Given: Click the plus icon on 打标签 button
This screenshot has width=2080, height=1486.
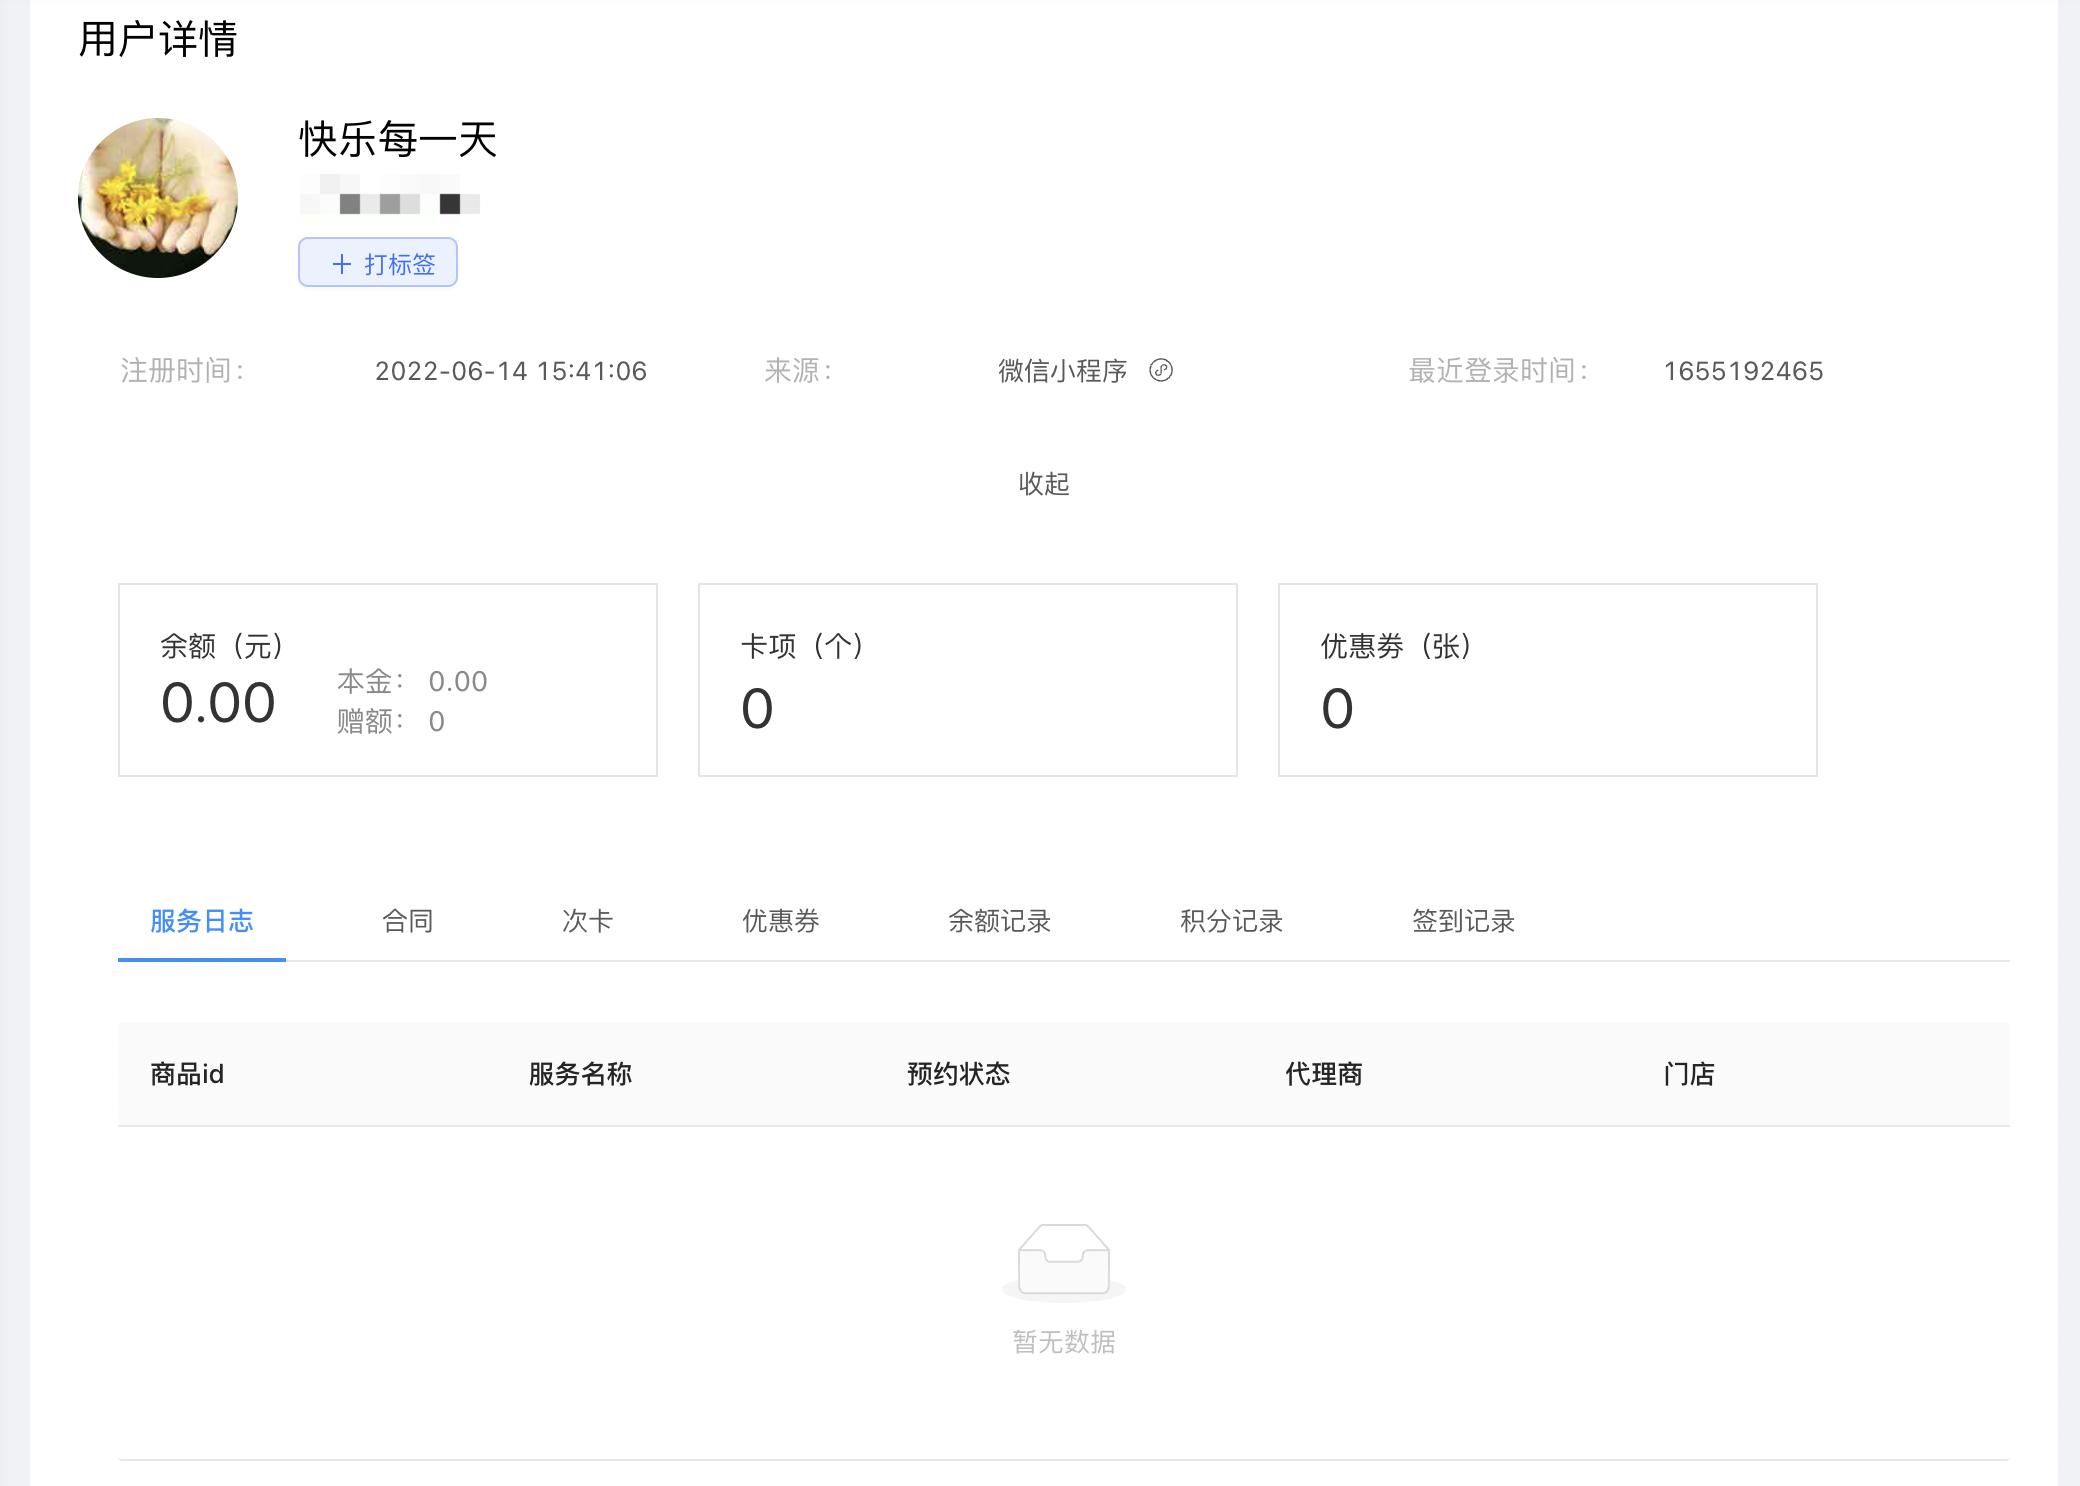Looking at the screenshot, I should point(342,264).
